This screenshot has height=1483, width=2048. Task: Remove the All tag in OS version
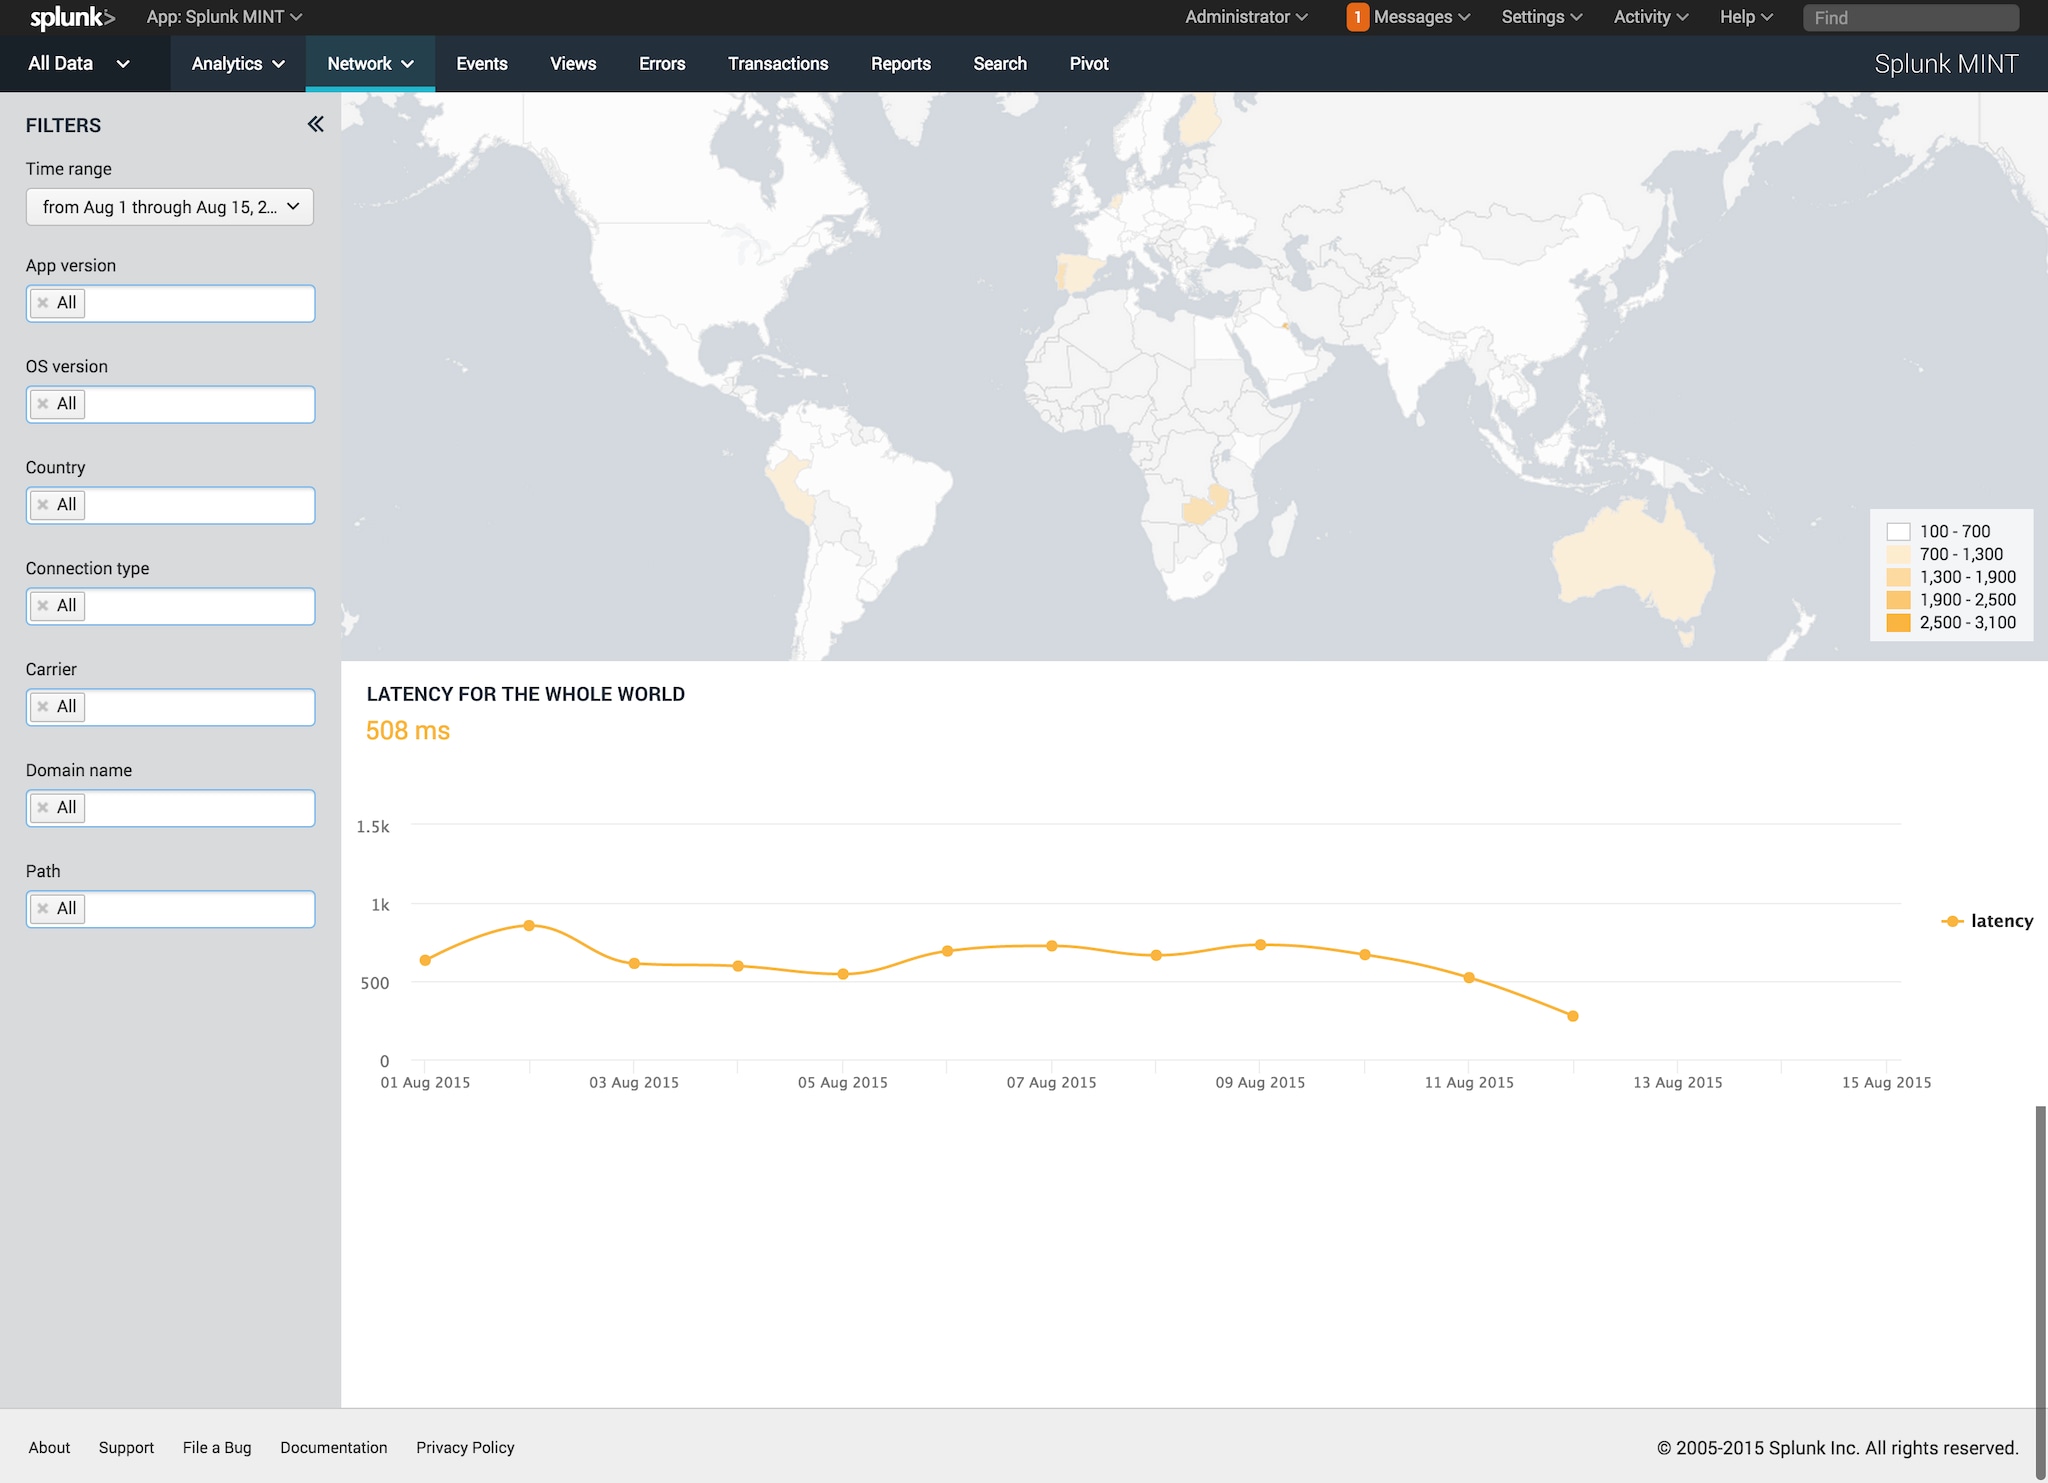[43, 404]
